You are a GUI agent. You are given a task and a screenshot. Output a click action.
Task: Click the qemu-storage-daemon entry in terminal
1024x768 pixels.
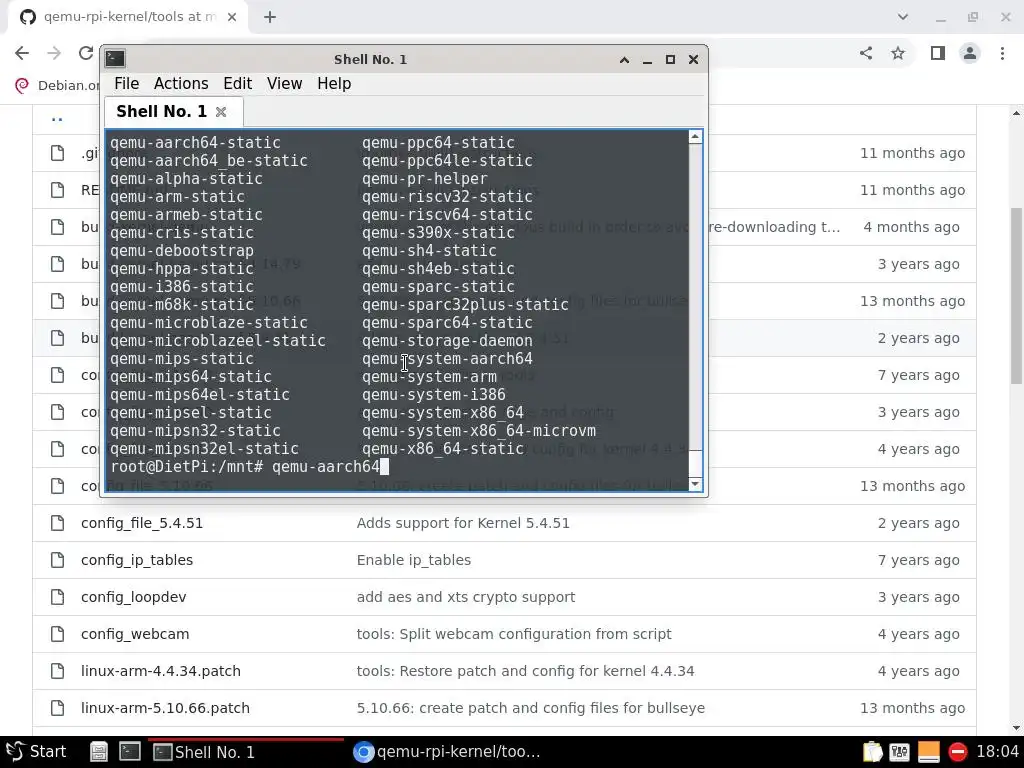pos(447,341)
